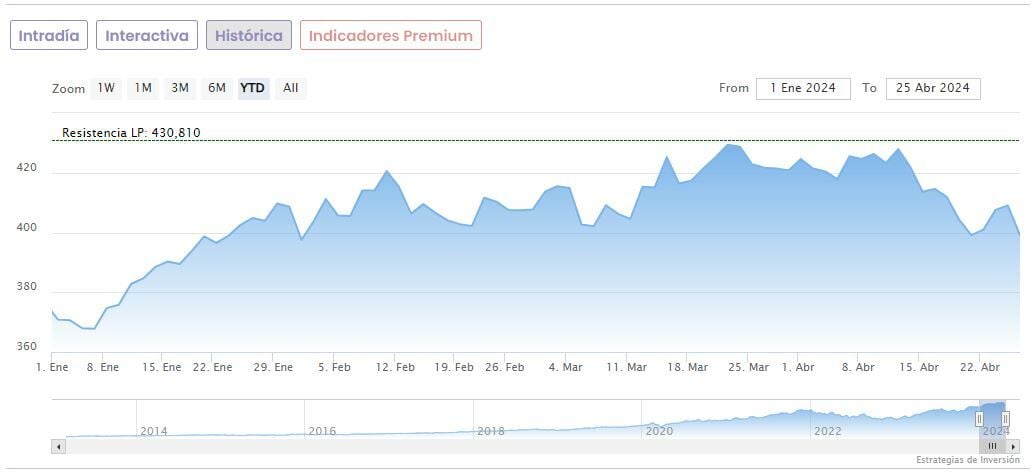Image resolution: width=1034 pixels, height=476 pixels.
Task: Click the right range handle in navigator
Action: (1005, 419)
